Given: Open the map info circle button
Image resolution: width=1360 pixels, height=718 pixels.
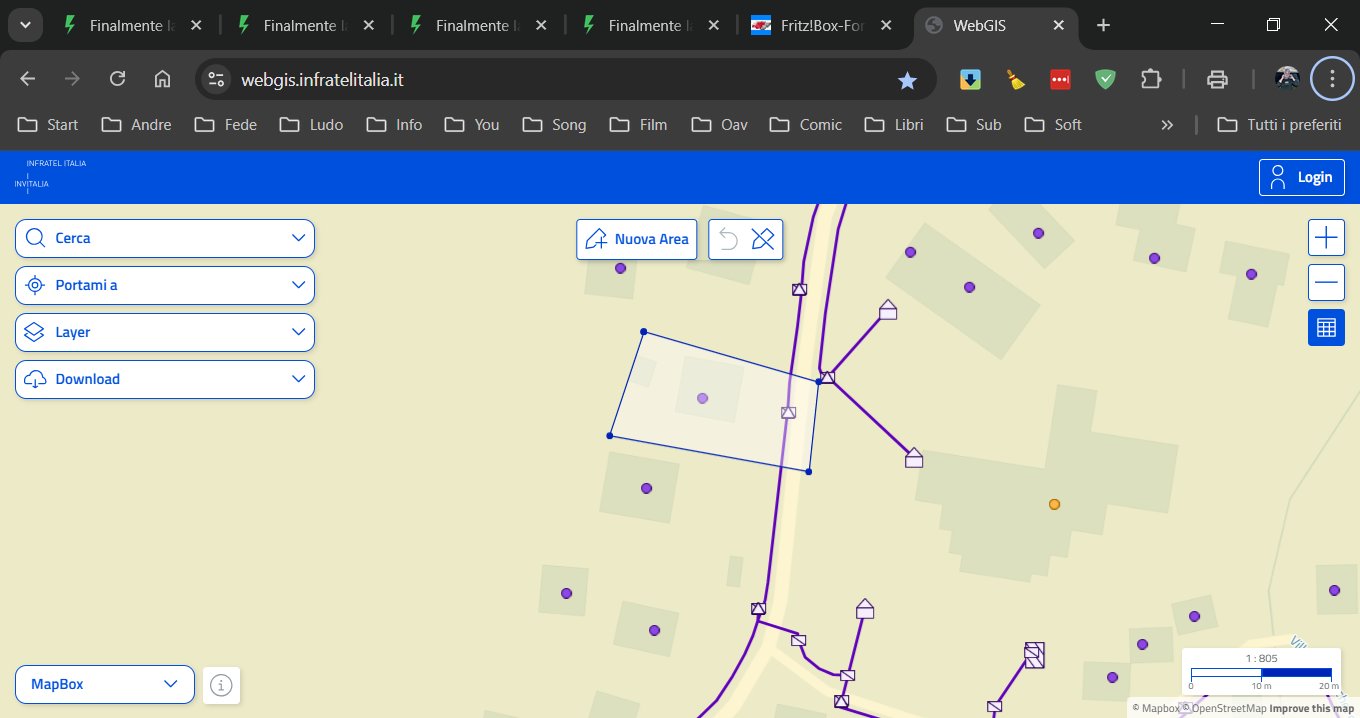Looking at the screenshot, I should tap(222, 685).
